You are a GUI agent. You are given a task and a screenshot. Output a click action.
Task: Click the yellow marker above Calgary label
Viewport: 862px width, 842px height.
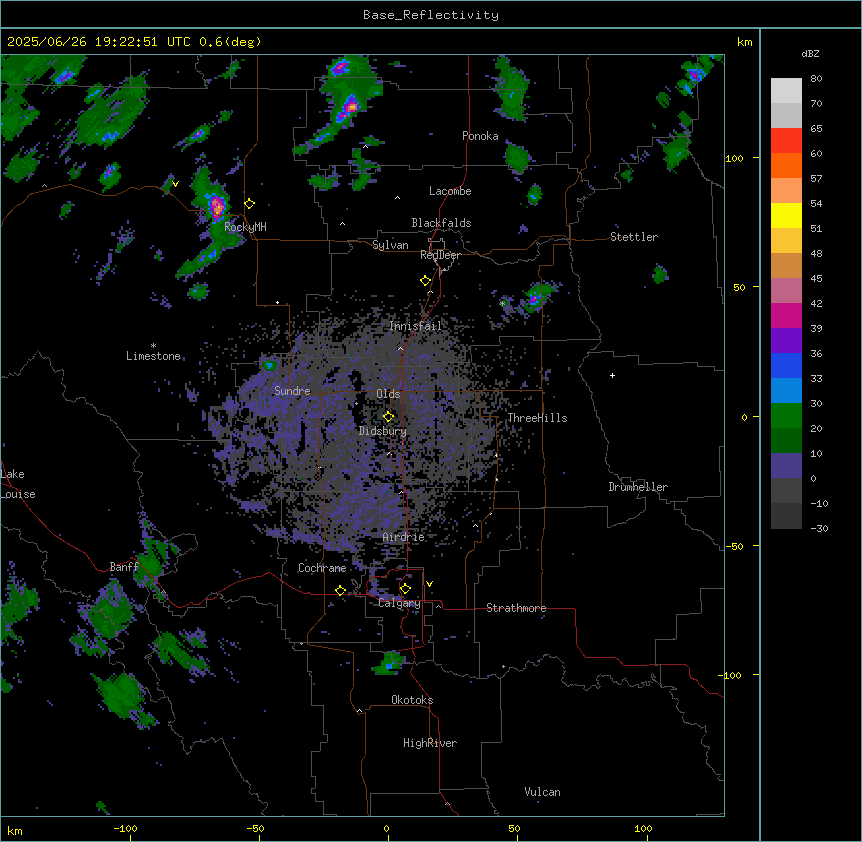[405, 589]
